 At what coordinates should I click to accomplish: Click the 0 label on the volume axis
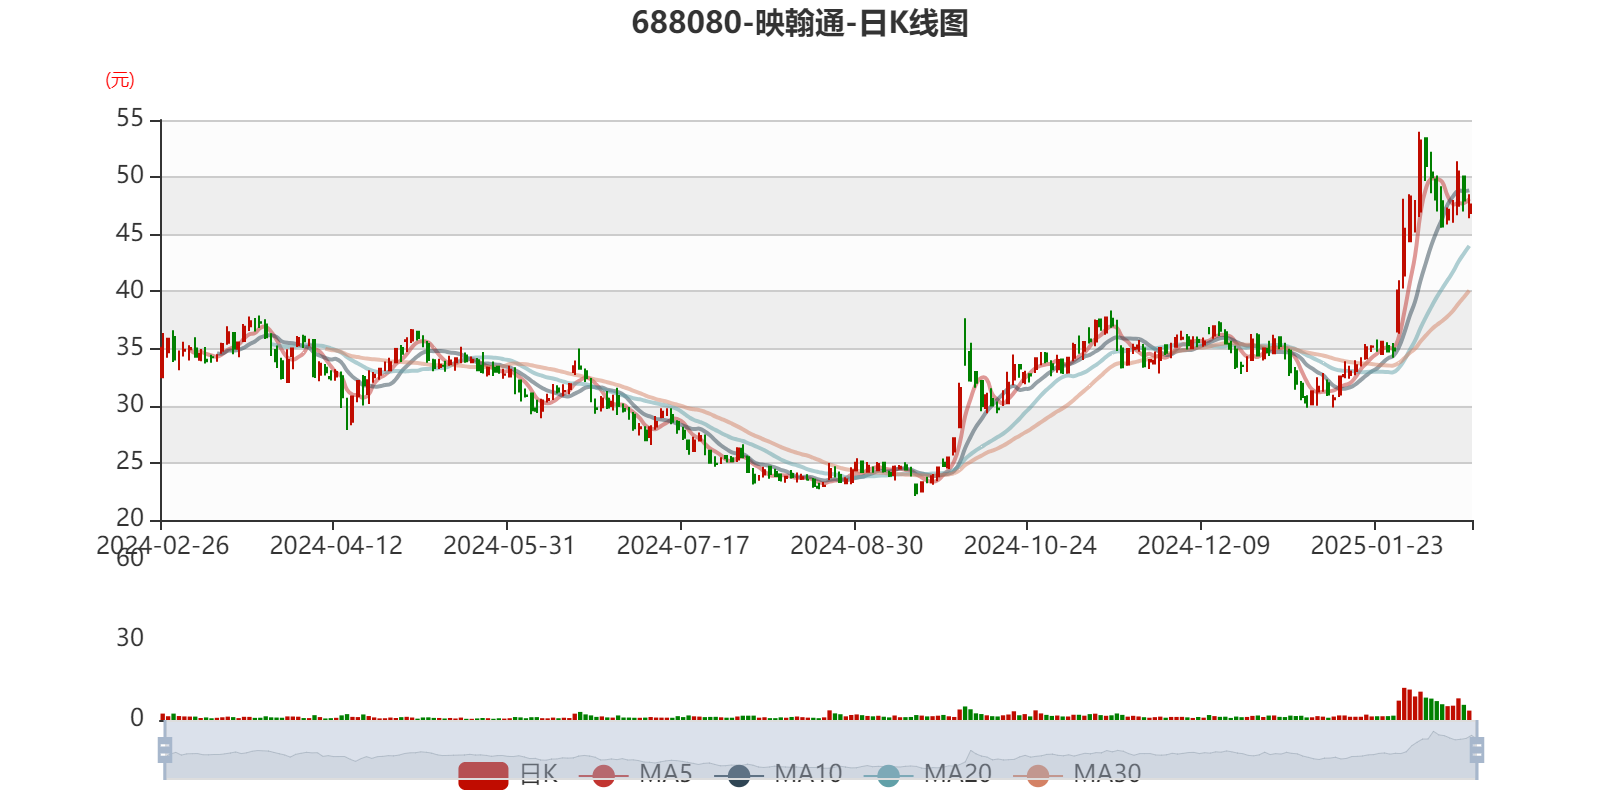tap(137, 718)
